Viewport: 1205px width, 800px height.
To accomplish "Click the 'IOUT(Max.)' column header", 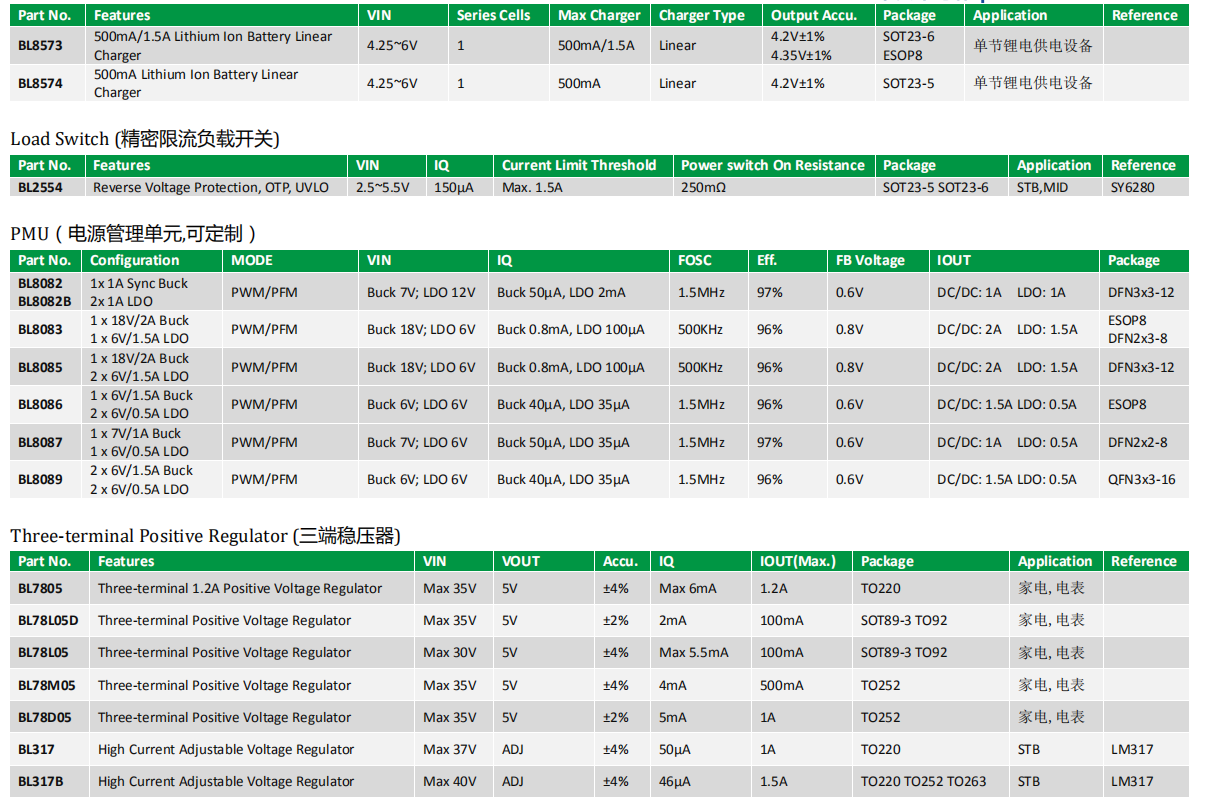I will pyautogui.click(x=798, y=561).
